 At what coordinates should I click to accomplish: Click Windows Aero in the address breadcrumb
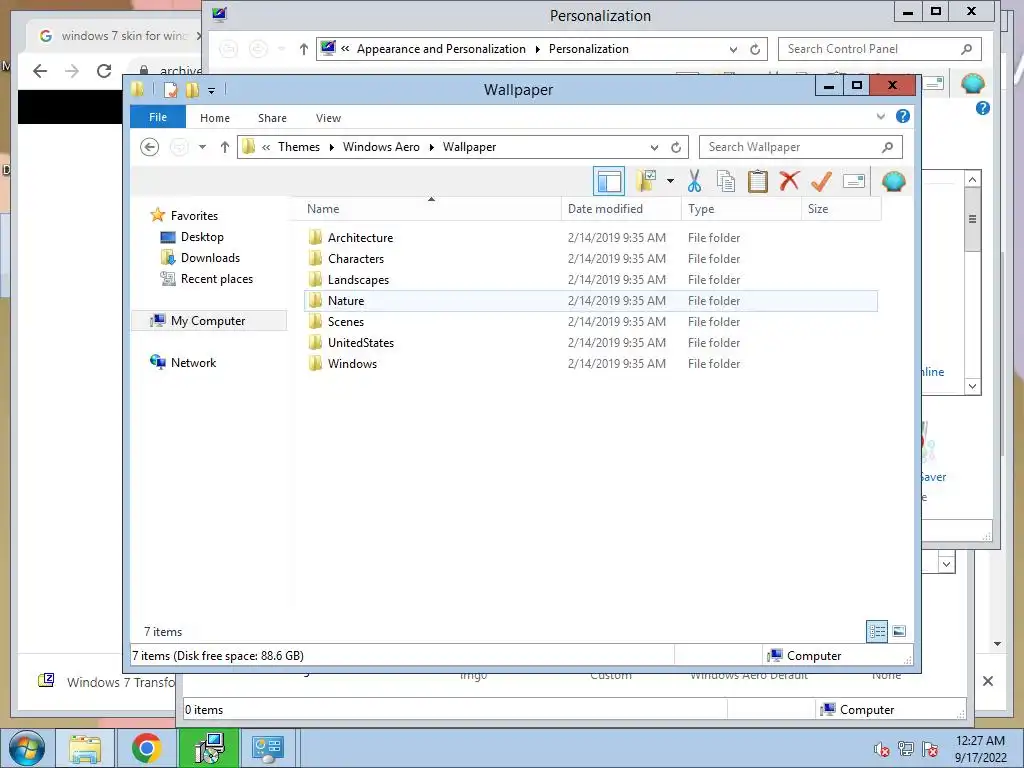pyautogui.click(x=381, y=147)
